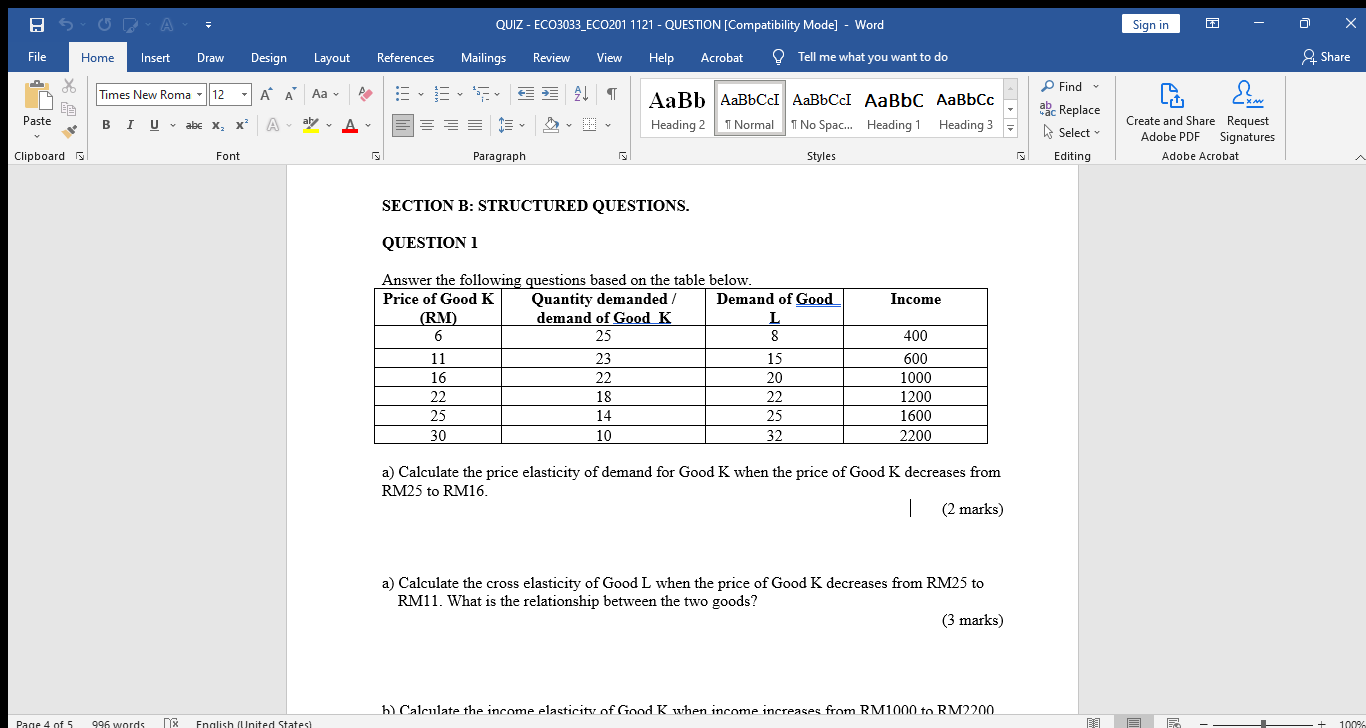Create and Share Adobe PDF
1366x728 pixels.
[1169, 110]
